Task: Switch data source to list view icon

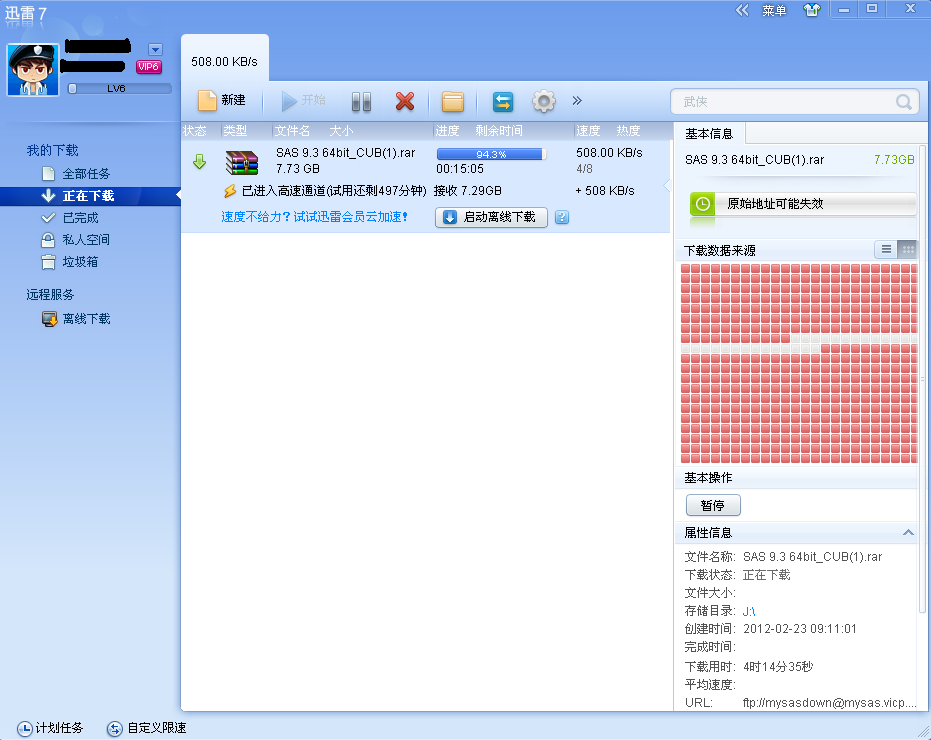Action: pyautogui.click(x=886, y=249)
